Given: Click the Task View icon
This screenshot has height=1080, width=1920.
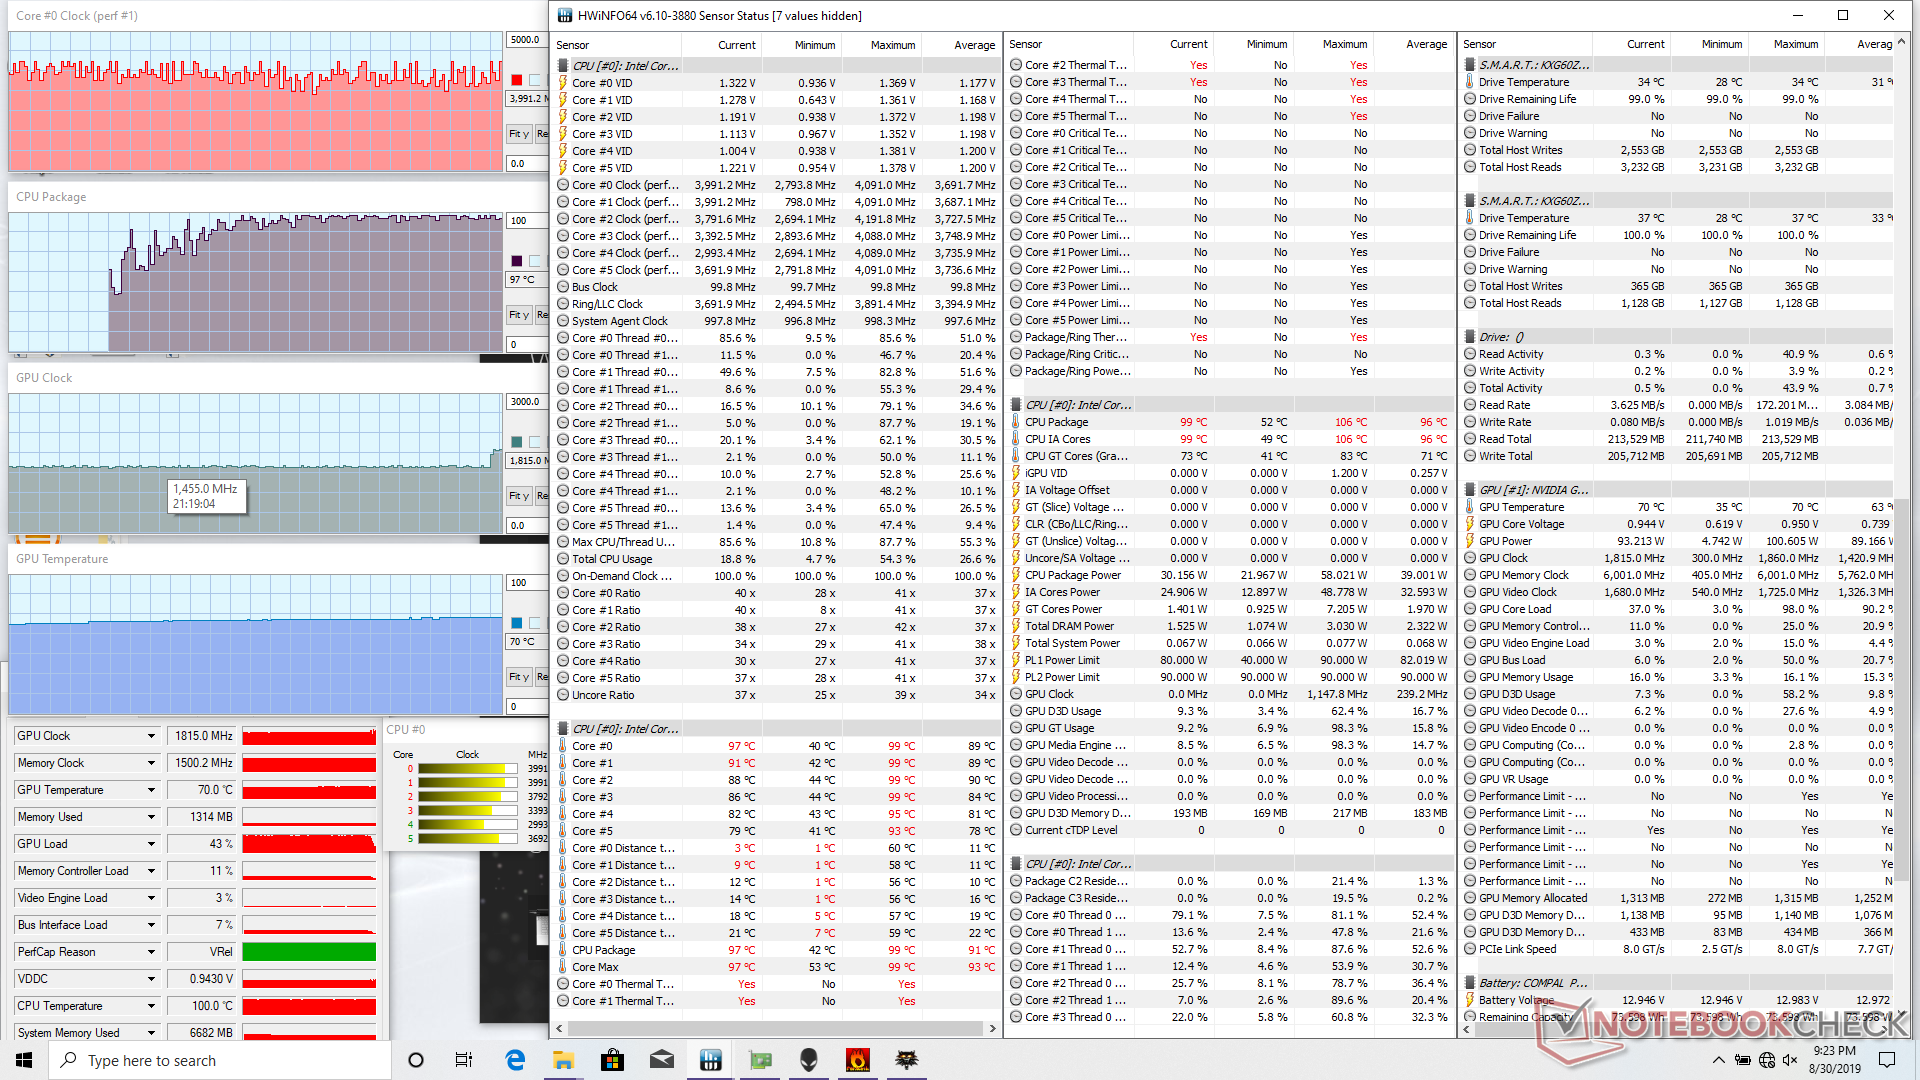Looking at the screenshot, I should 464,1060.
